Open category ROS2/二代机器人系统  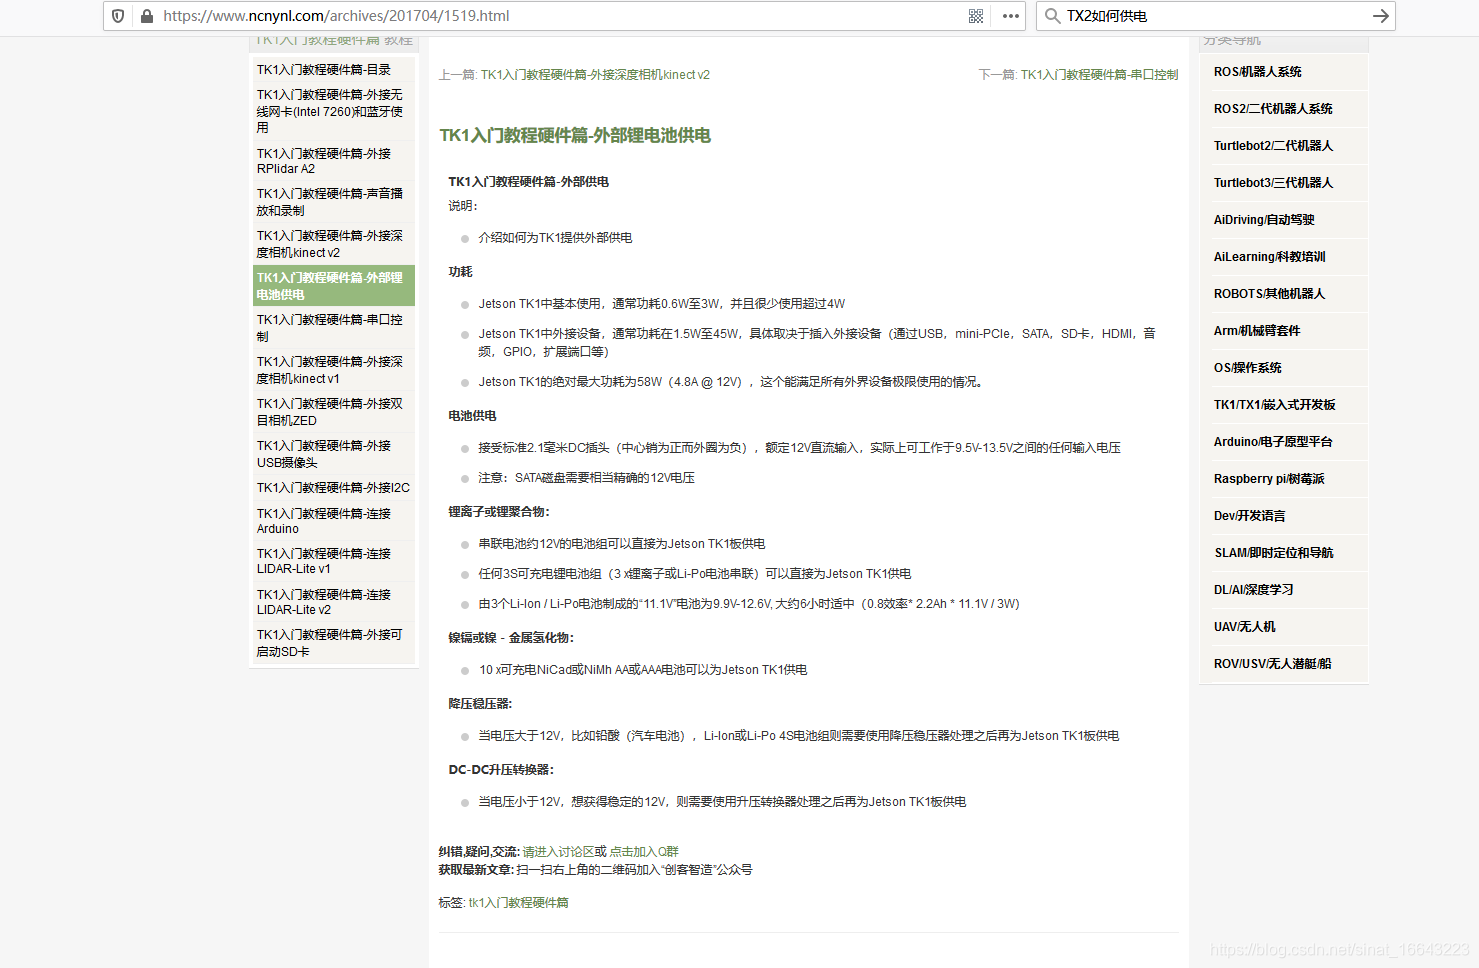coord(1273,109)
